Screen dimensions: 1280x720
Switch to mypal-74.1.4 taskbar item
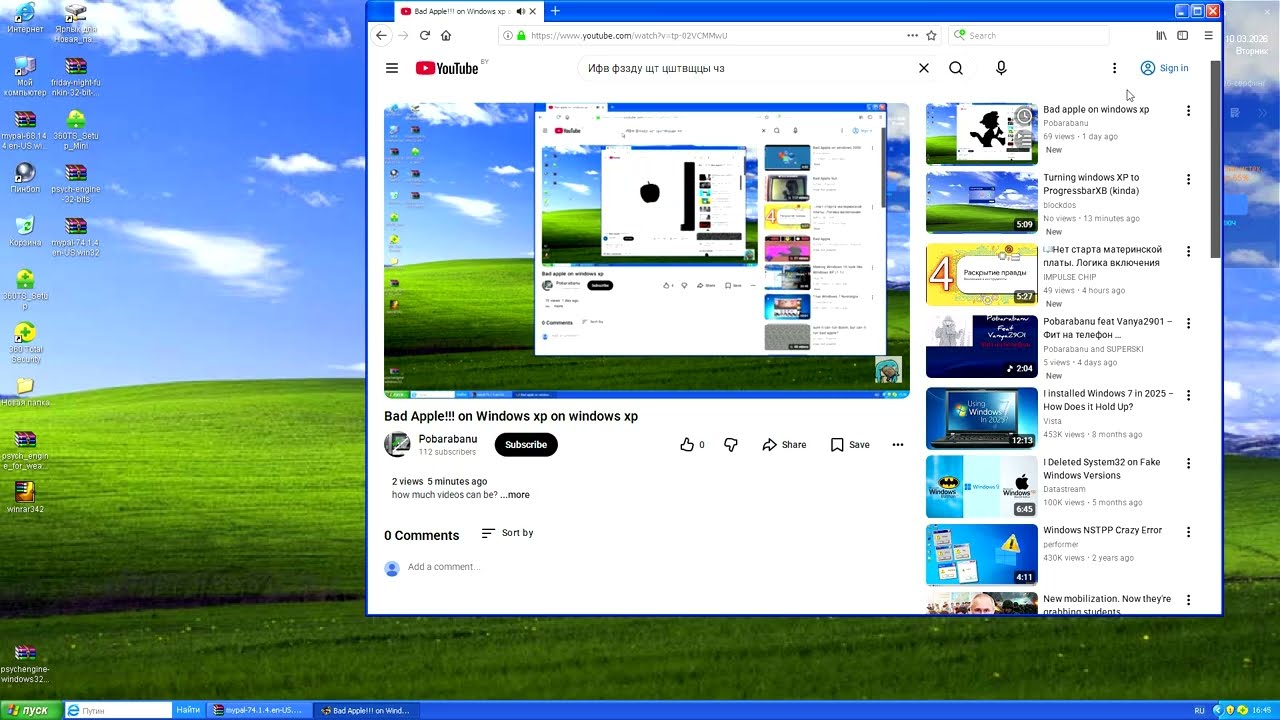[x=257, y=710]
